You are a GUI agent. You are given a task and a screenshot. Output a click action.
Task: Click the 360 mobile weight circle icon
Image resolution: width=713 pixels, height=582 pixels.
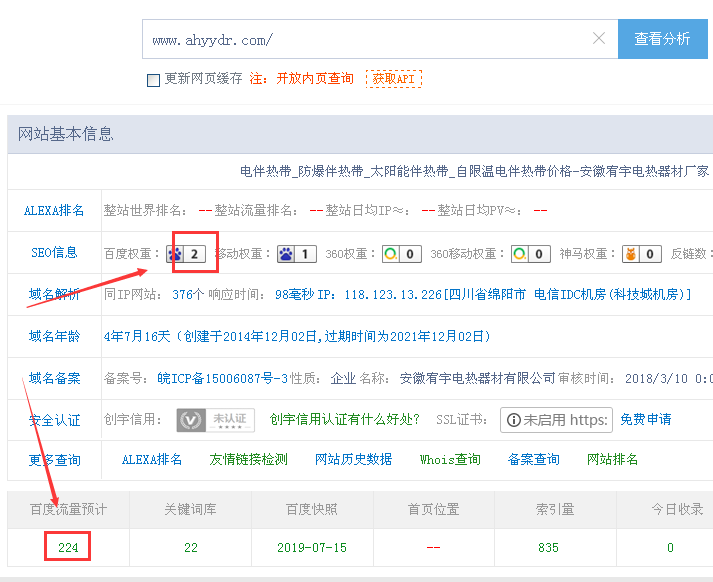click(520, 254)
